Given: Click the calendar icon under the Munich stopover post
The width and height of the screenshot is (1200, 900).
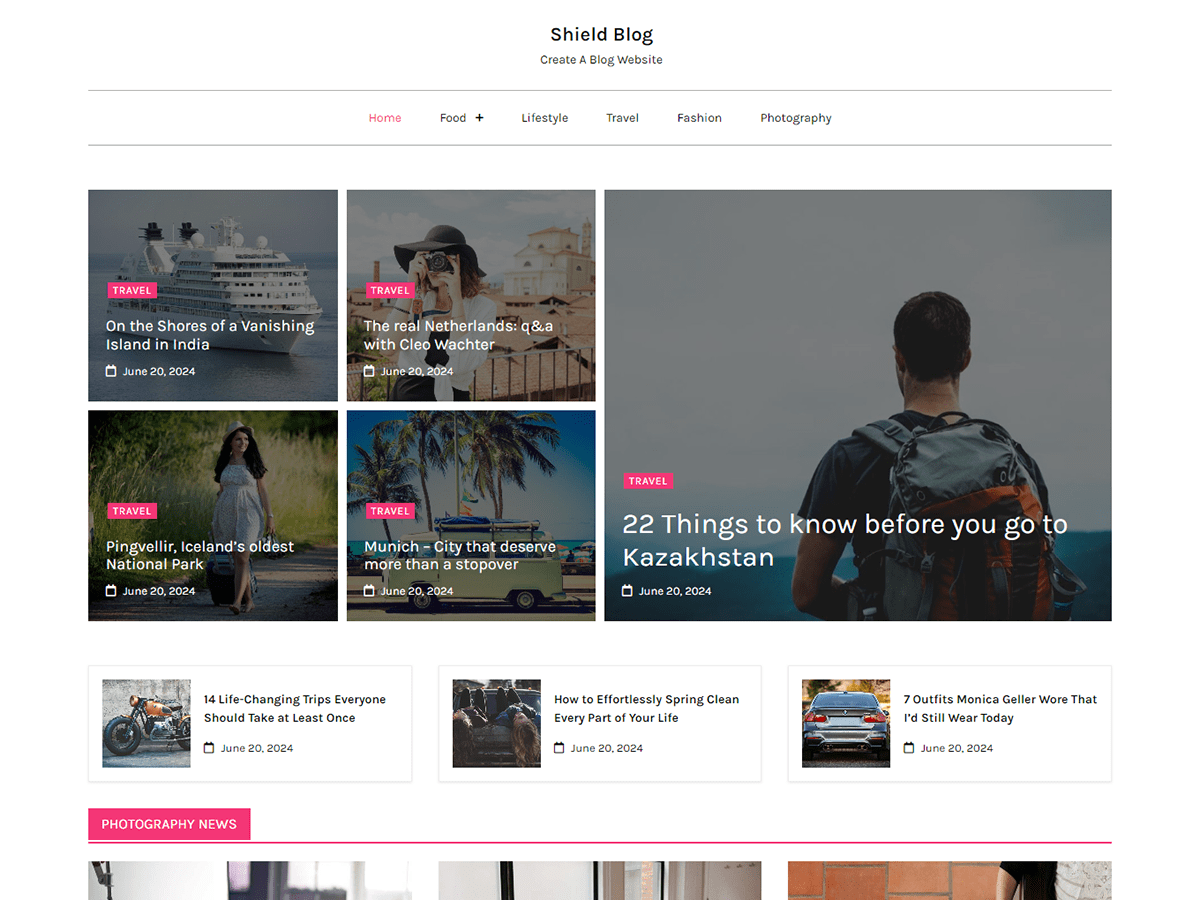Looking at the screenshot, I should tap(371, 591).
